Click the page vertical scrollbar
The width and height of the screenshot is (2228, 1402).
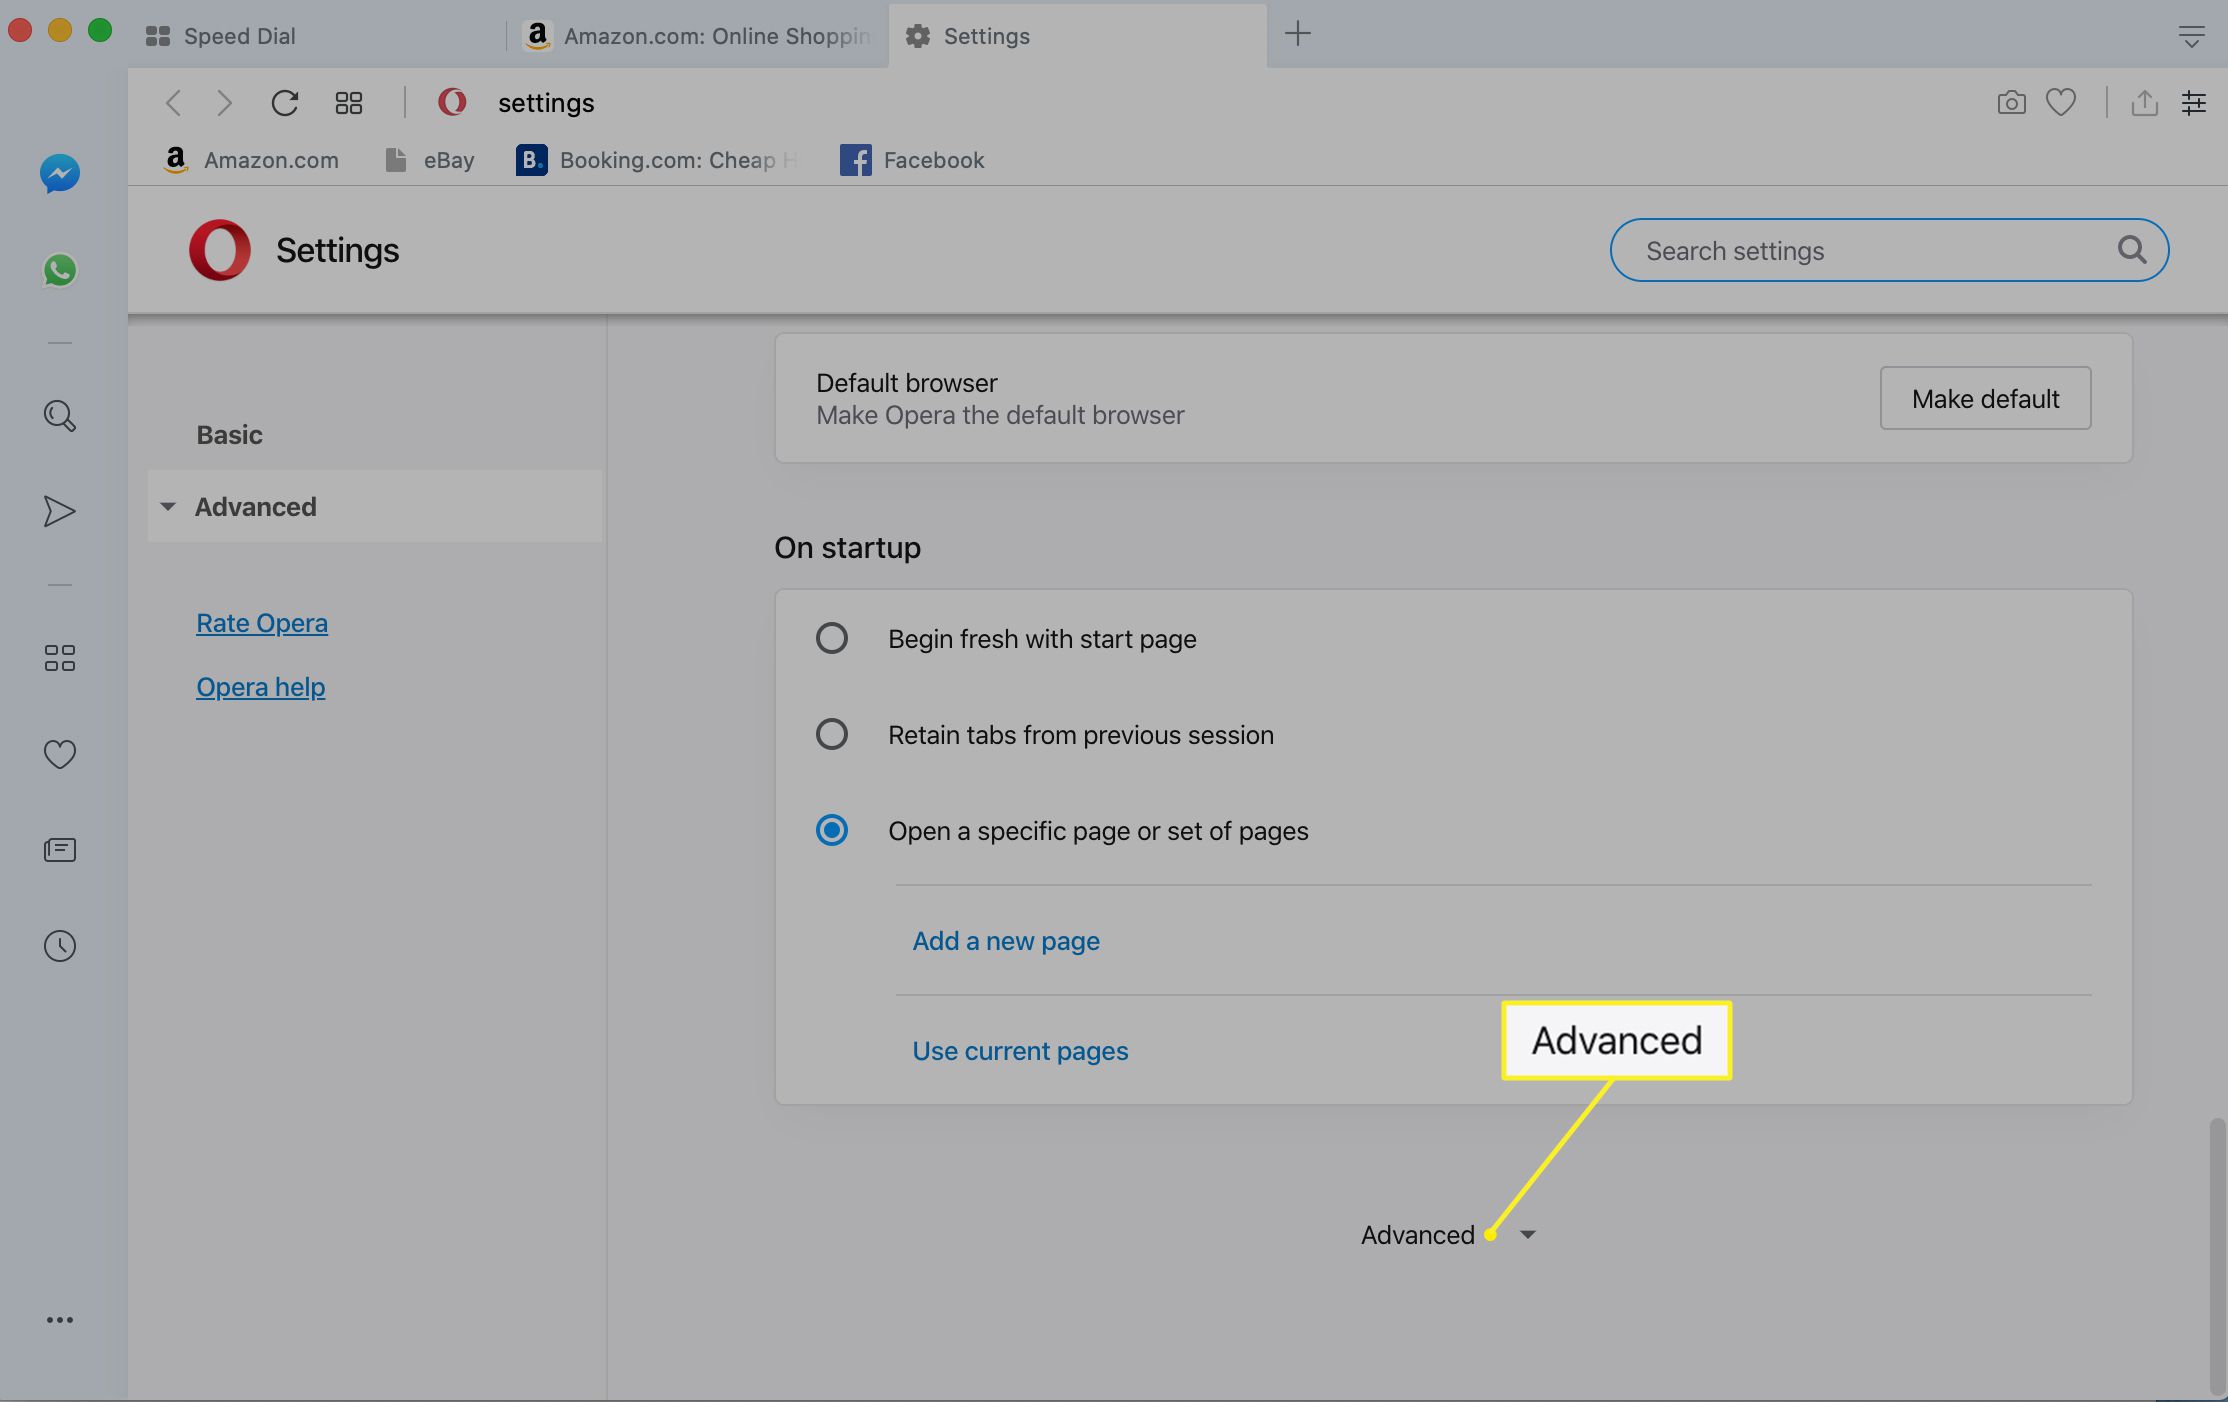[x=2217, y=1256]
